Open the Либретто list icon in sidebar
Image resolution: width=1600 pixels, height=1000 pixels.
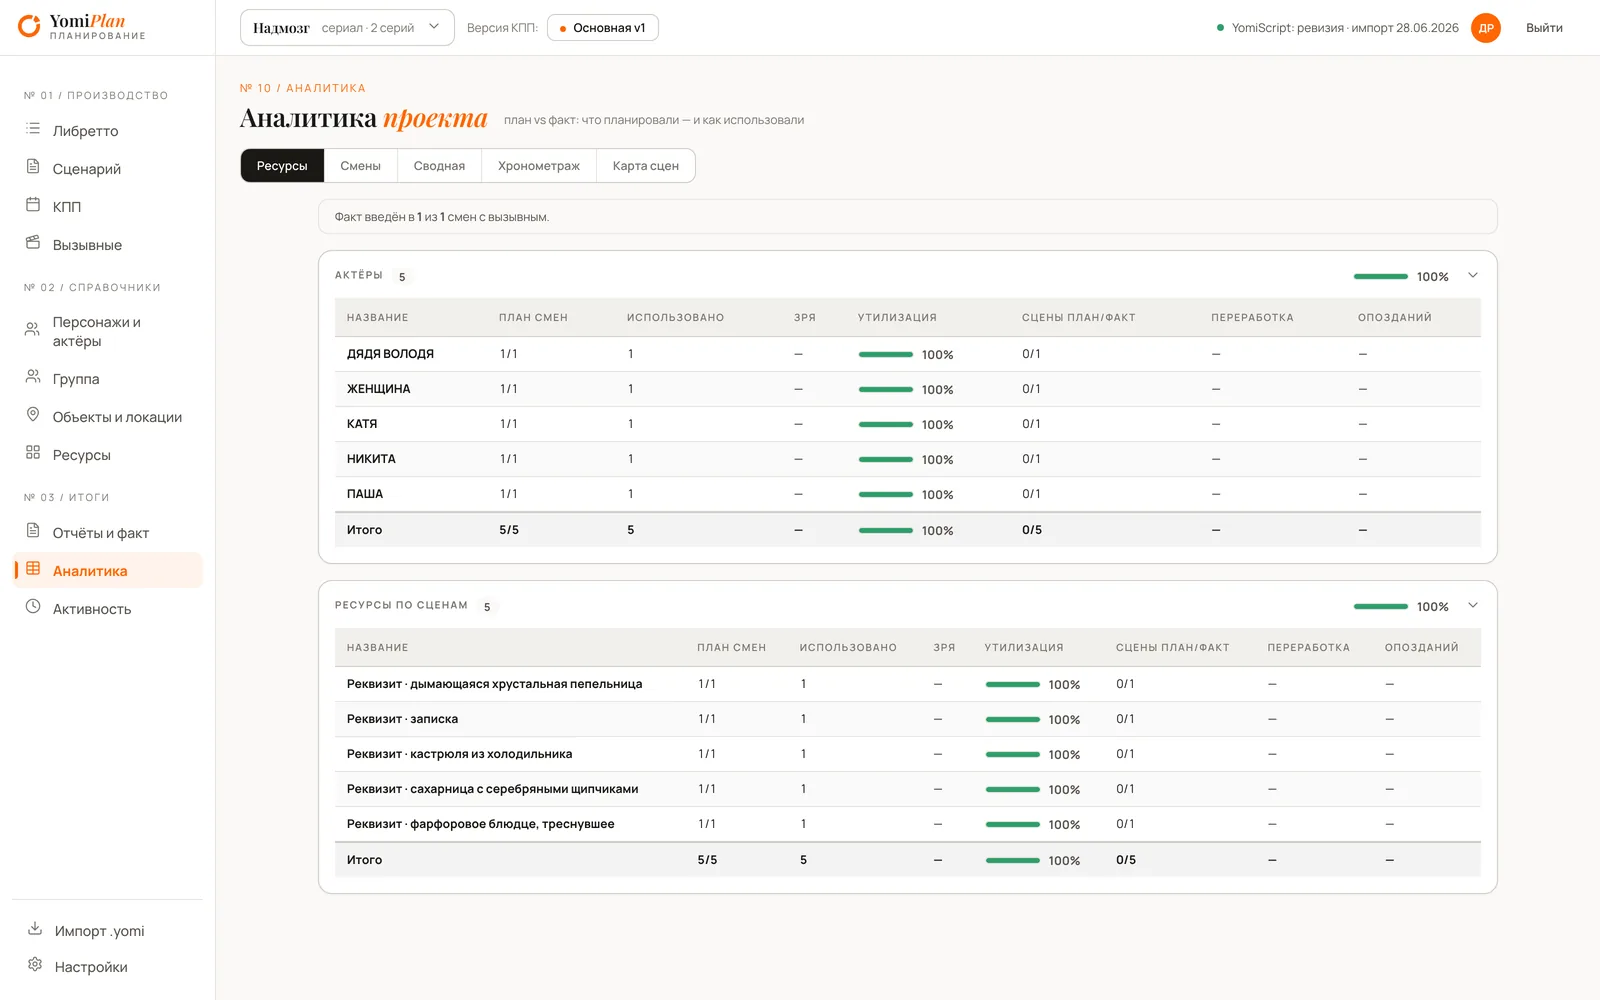pos(33,129)
